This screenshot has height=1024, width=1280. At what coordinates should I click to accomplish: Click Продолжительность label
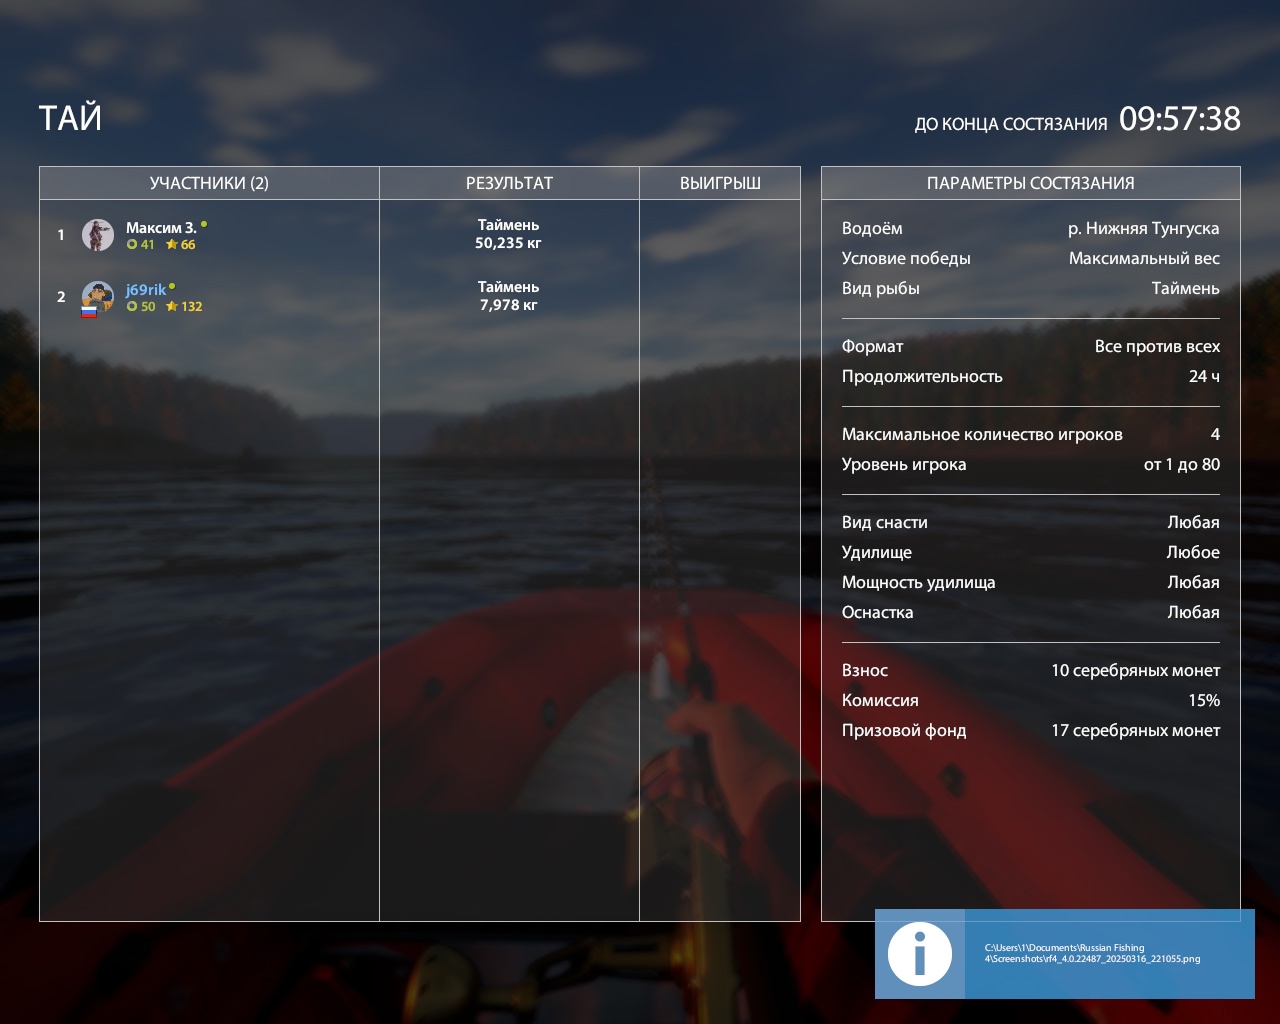922,376
